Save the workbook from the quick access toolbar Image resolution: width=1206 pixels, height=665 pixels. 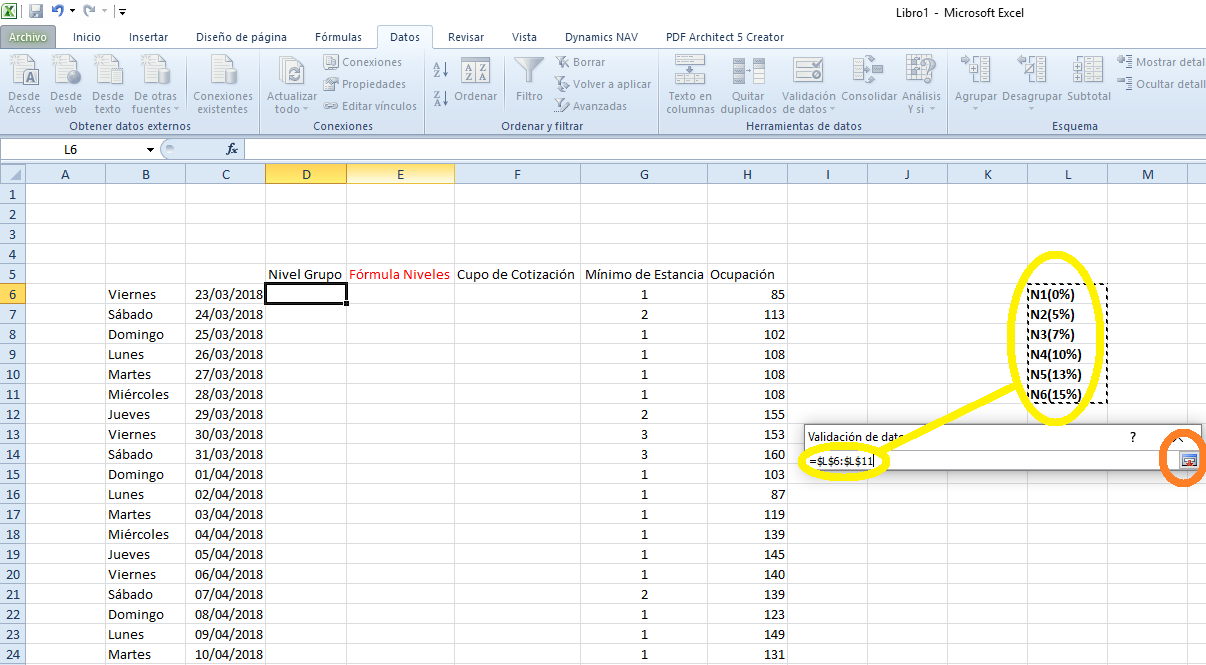coord(36,12)
